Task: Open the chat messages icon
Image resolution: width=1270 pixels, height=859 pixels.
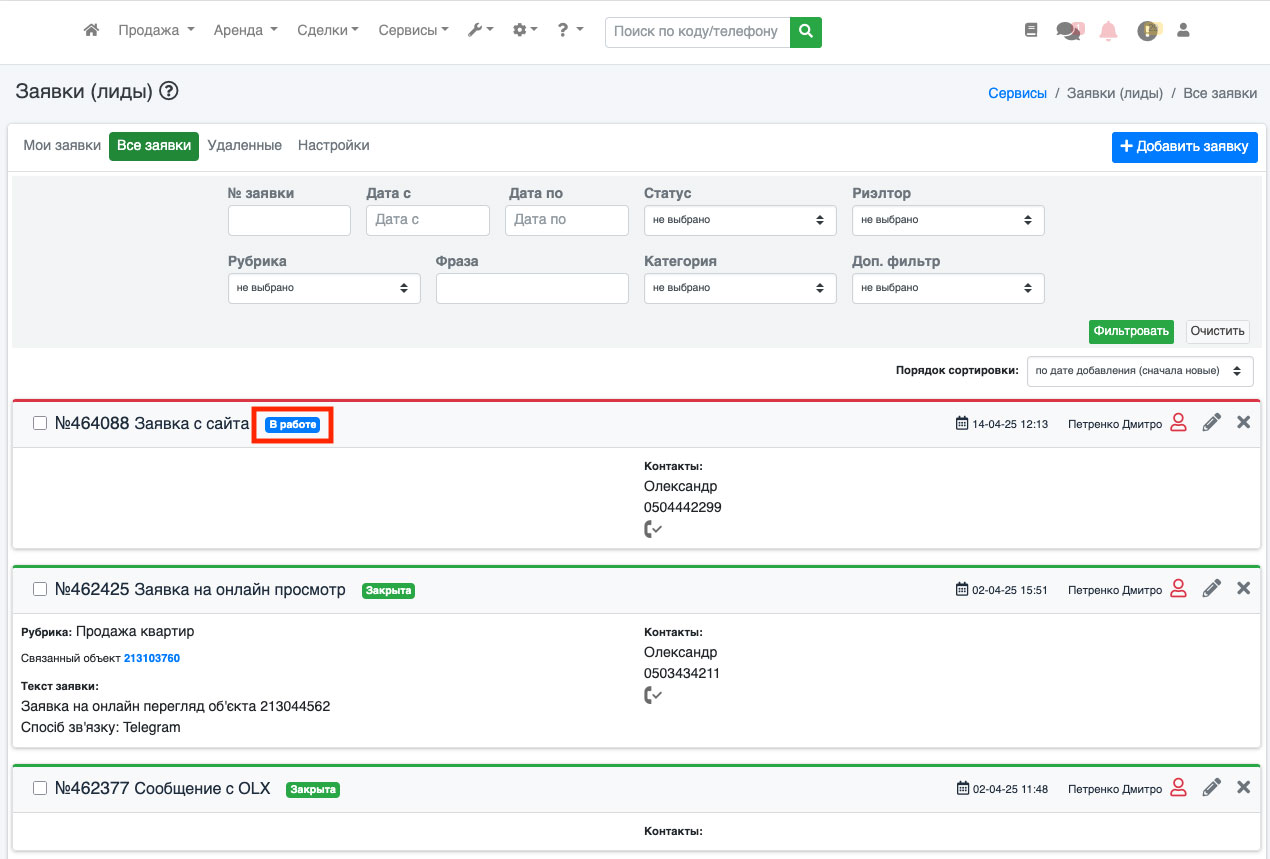Action: [1068, 31]
